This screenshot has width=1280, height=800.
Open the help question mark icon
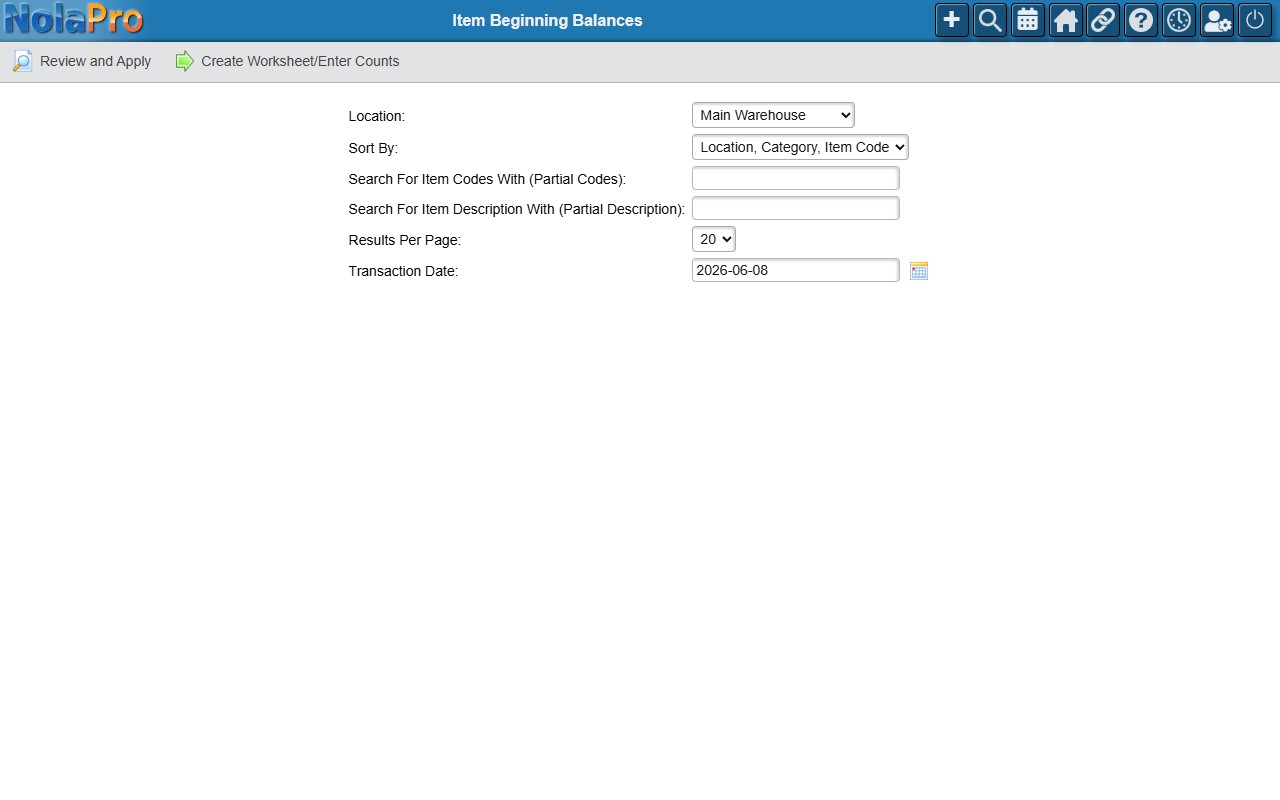click(x=1141, y=20)
